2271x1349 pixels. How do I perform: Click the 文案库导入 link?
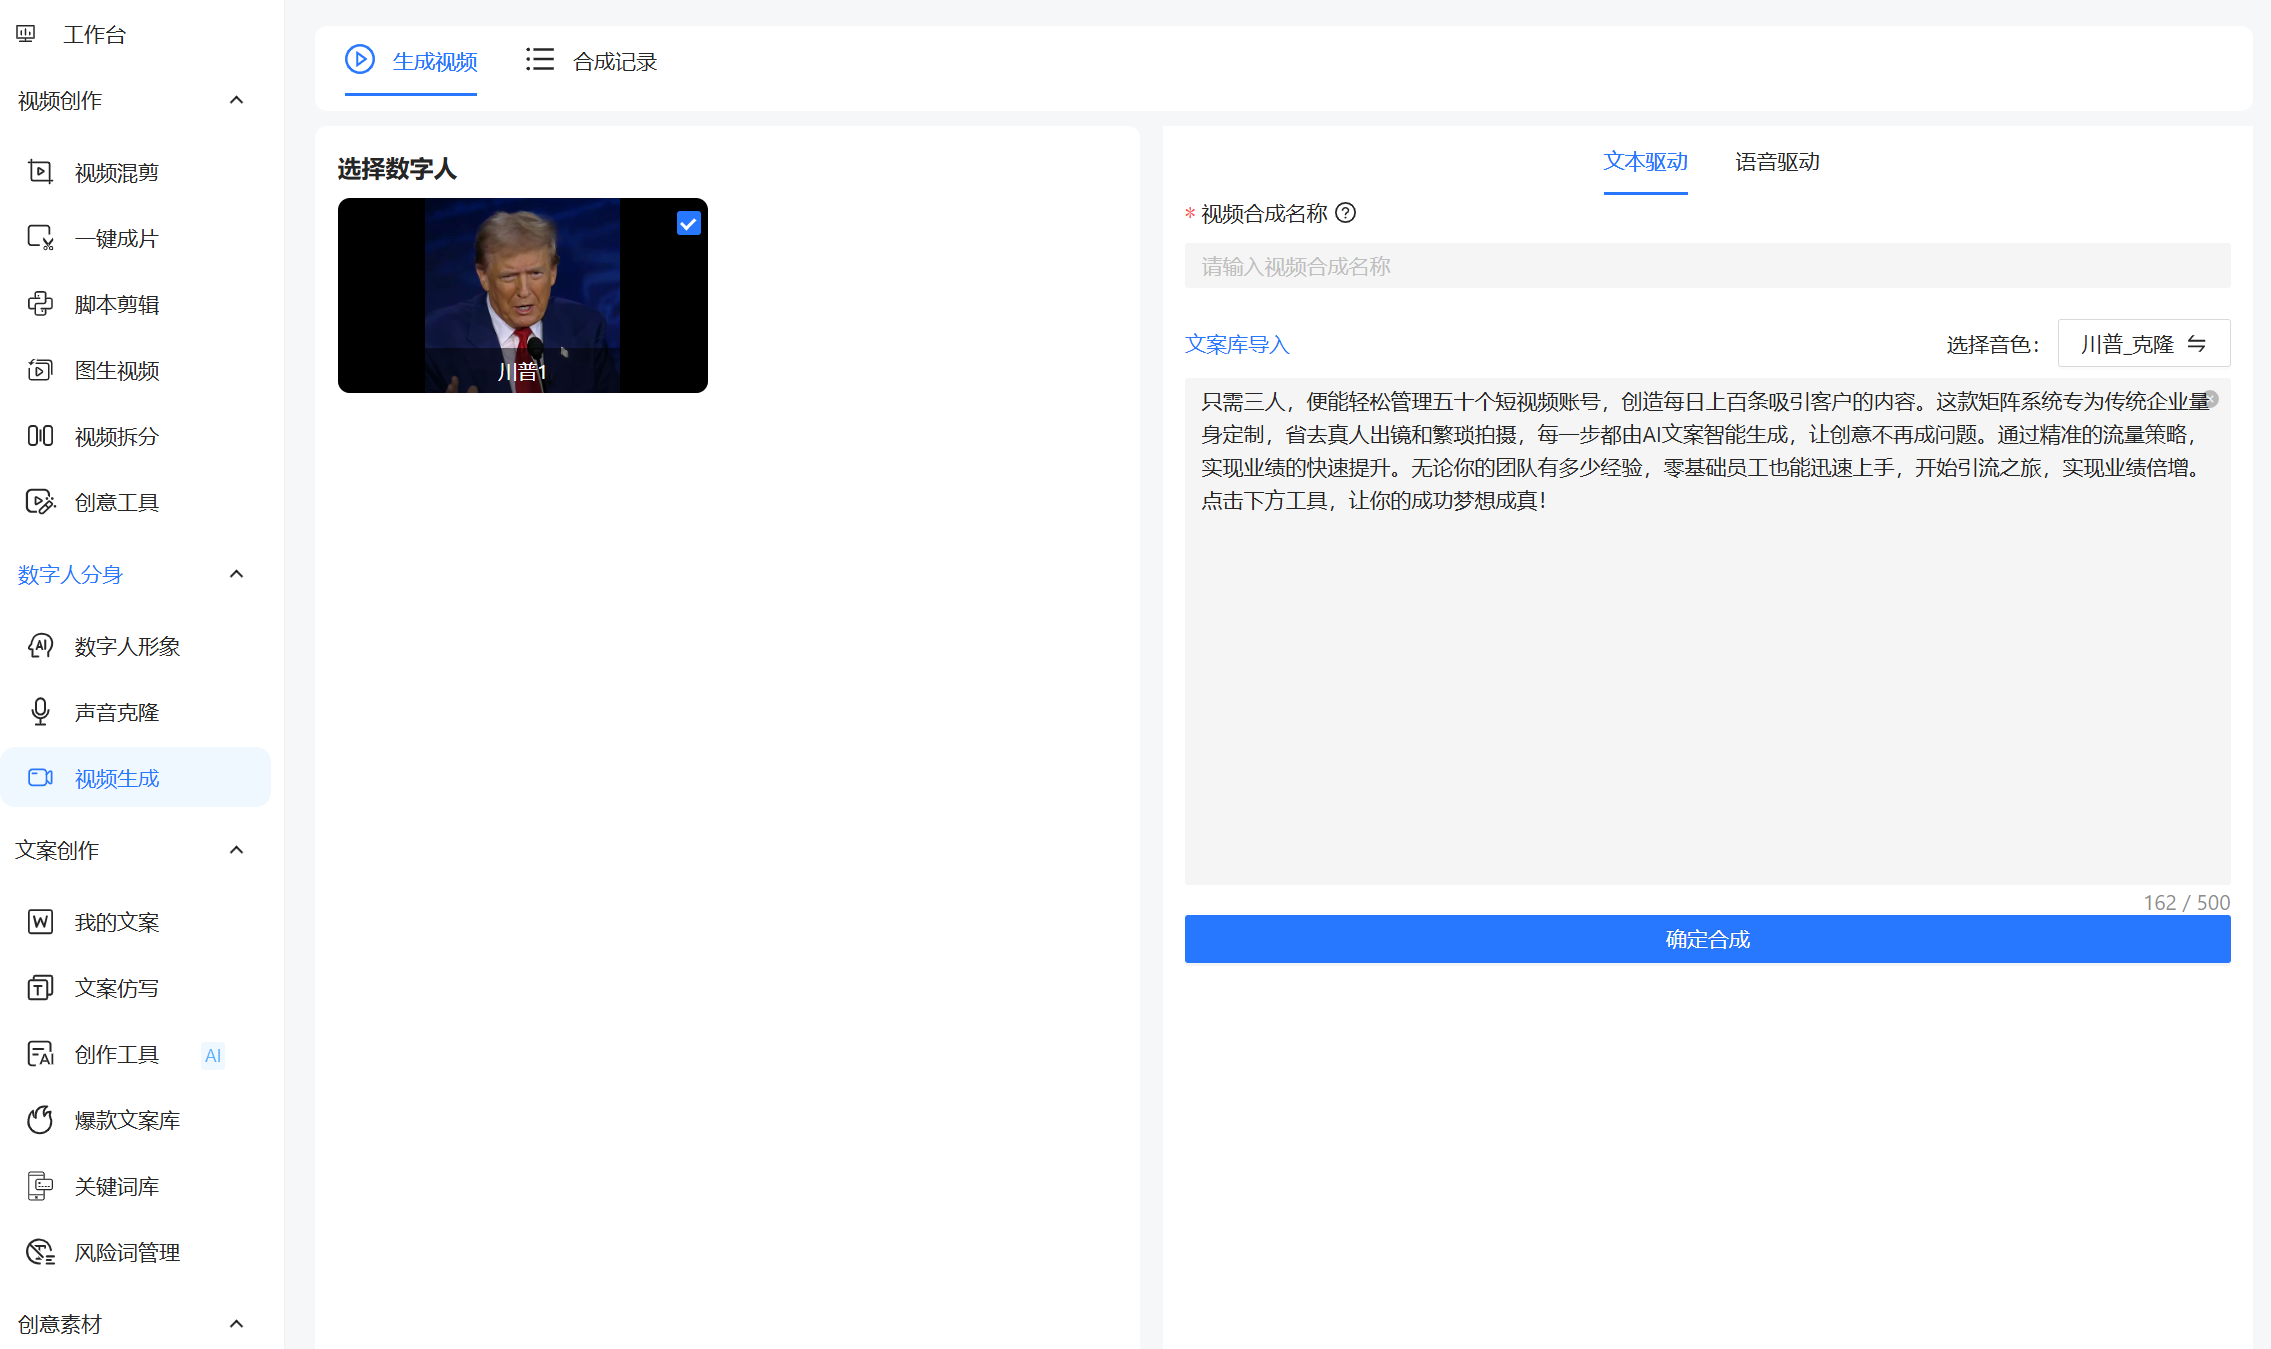point(1237,345)
